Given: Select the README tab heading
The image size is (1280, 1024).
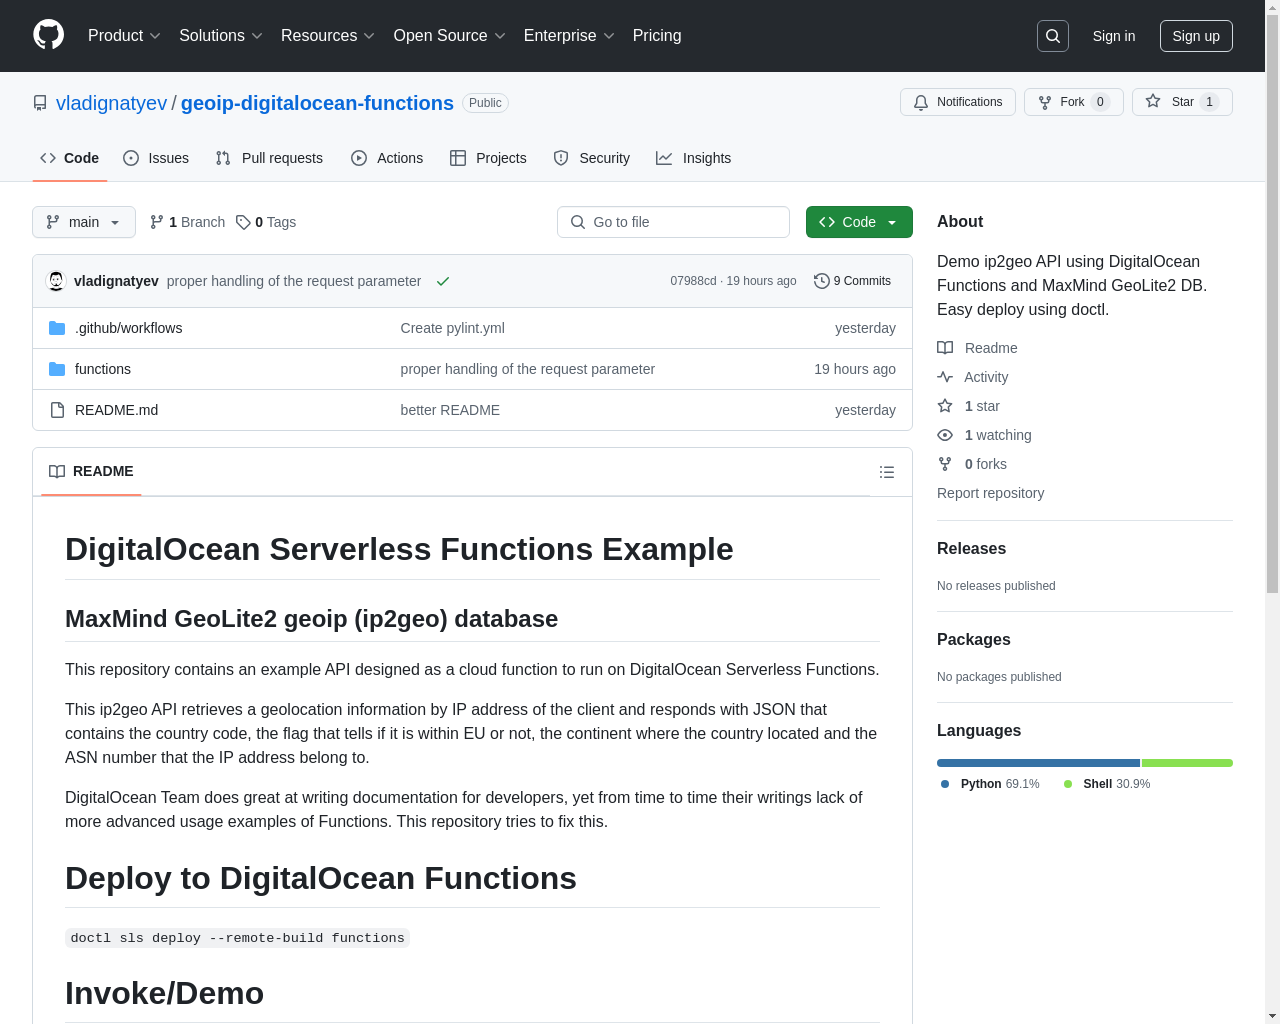Looking at the screenshot, I should click(x=91, y=471).
